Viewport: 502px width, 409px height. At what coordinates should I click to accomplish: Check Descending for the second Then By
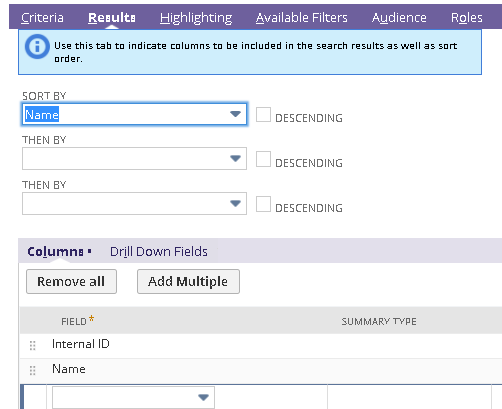263,204
